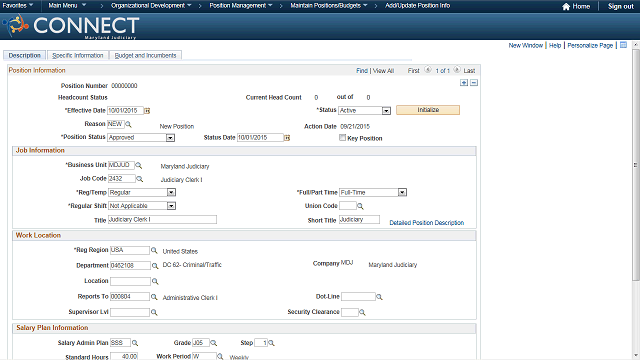640x360 pixels.
Task: Look up Work Period values
Action: coord(220,357)
